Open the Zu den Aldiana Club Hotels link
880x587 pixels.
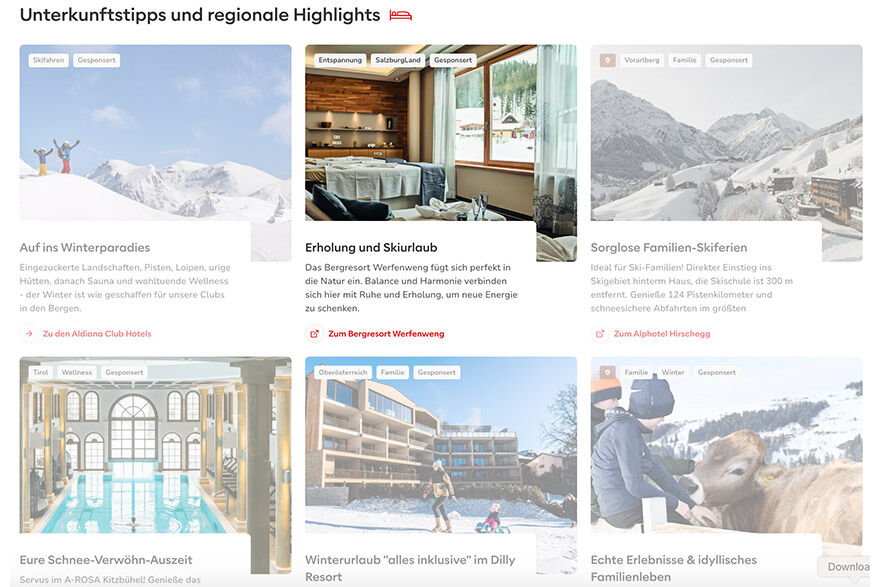97,333
